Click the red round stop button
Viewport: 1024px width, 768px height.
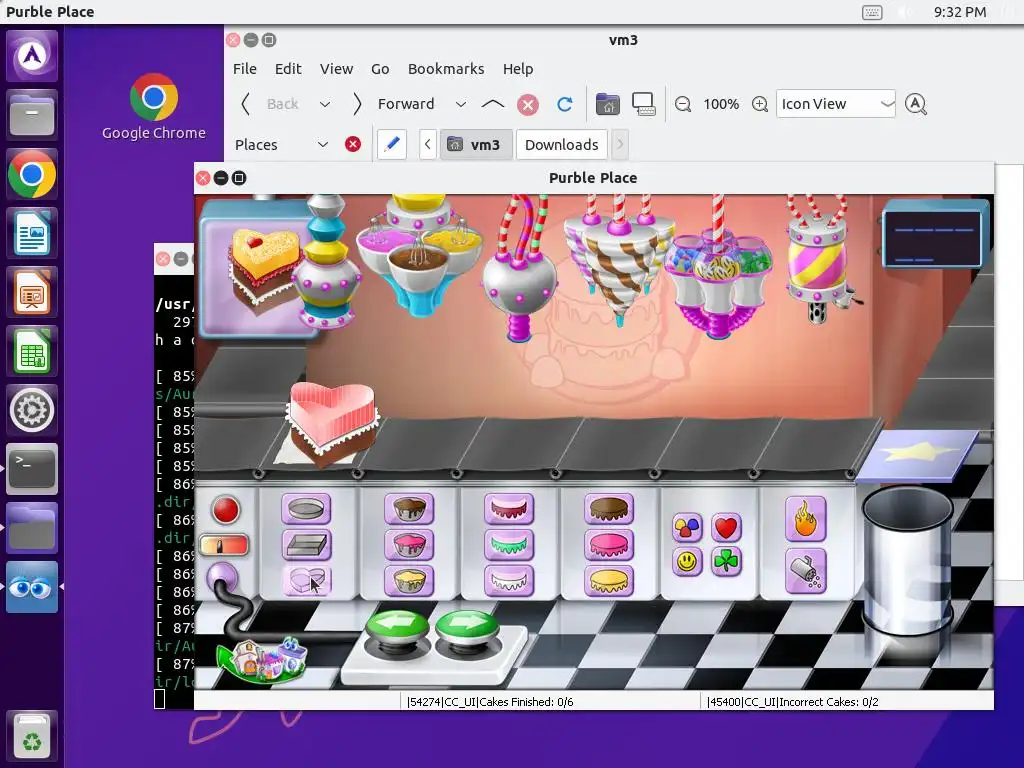click(x=226, y=510)
